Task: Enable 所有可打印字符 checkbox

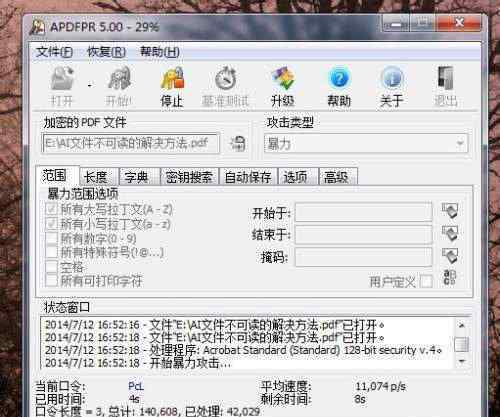Action: tap(52, 281)
